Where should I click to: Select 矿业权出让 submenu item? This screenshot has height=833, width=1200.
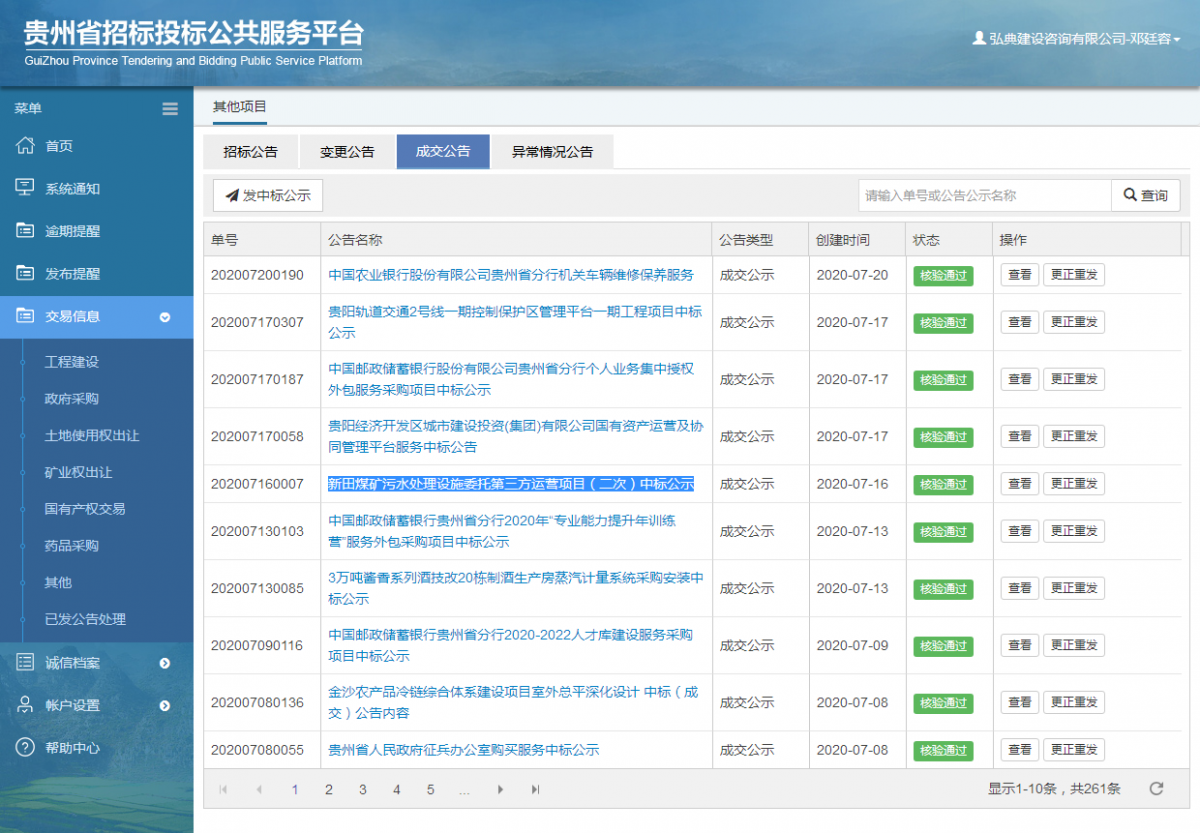(x=78, y=472)
